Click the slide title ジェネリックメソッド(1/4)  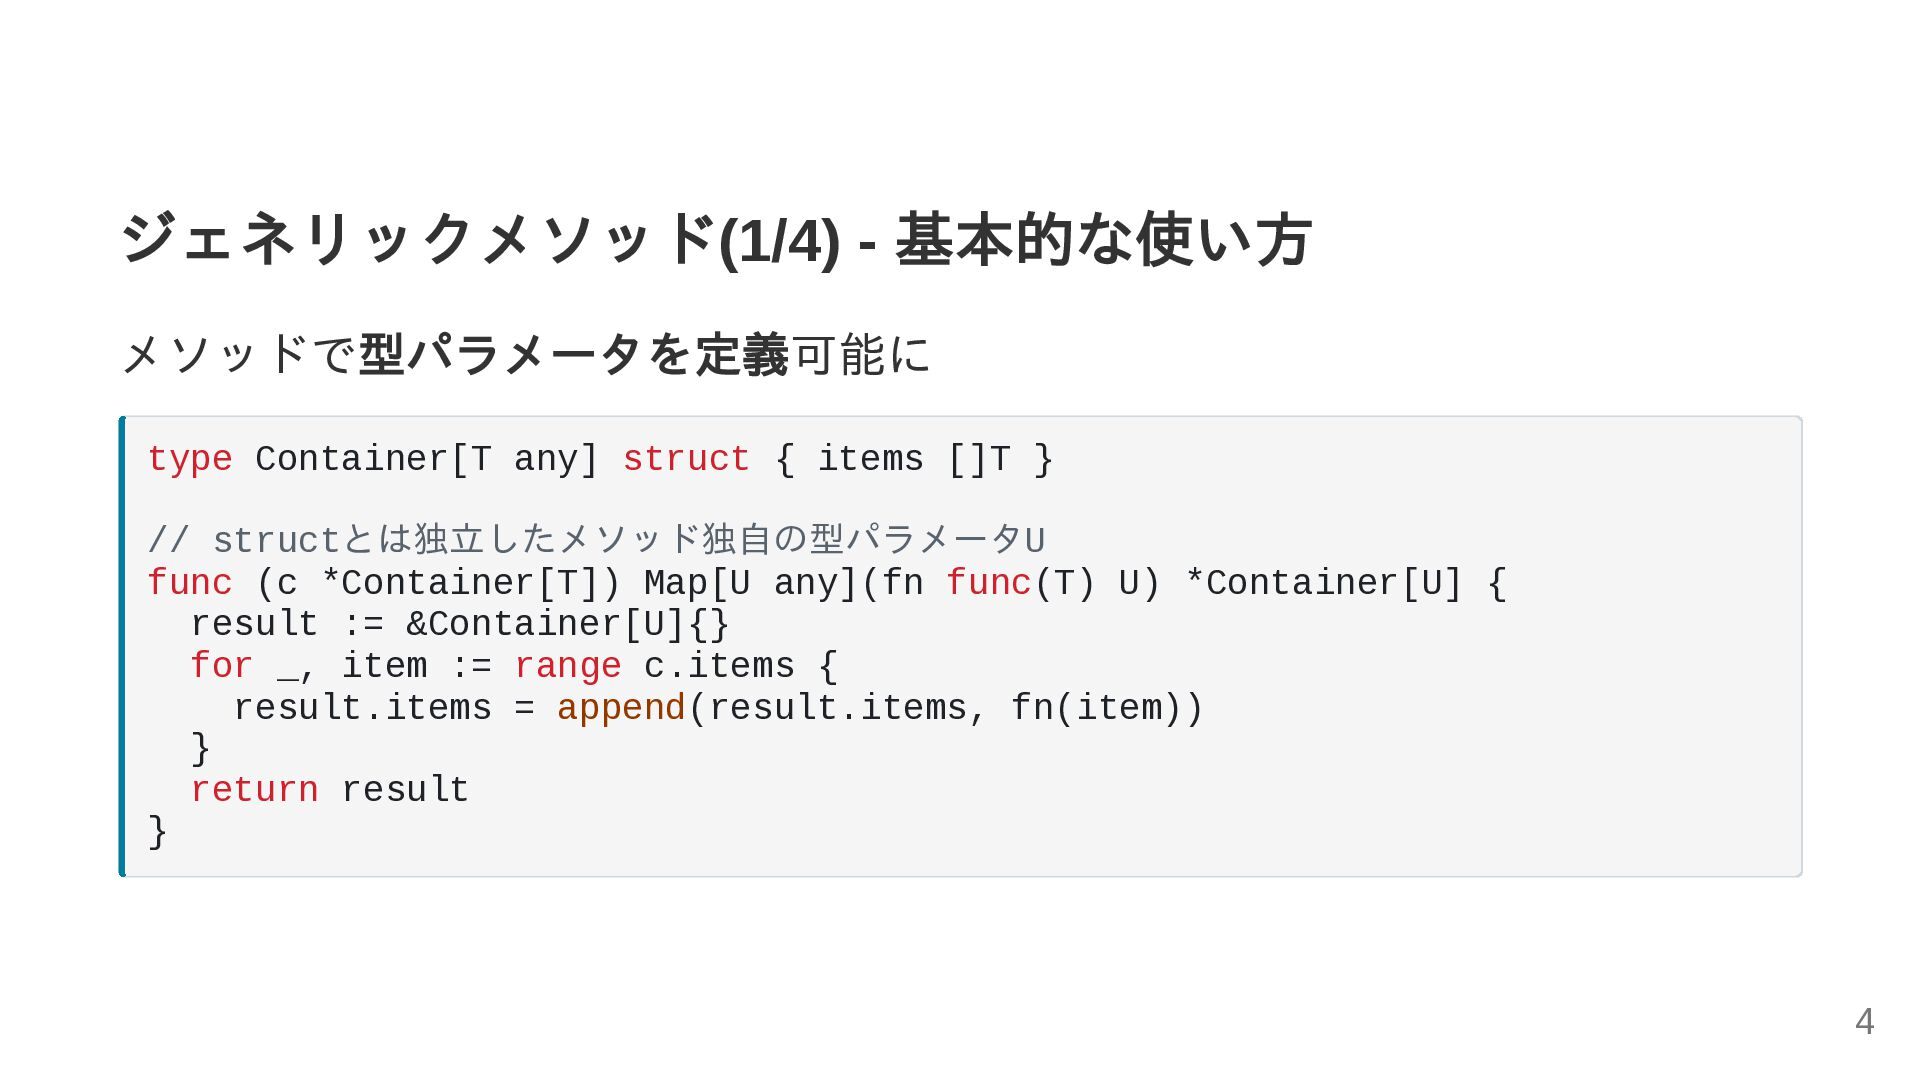point(480,240)
